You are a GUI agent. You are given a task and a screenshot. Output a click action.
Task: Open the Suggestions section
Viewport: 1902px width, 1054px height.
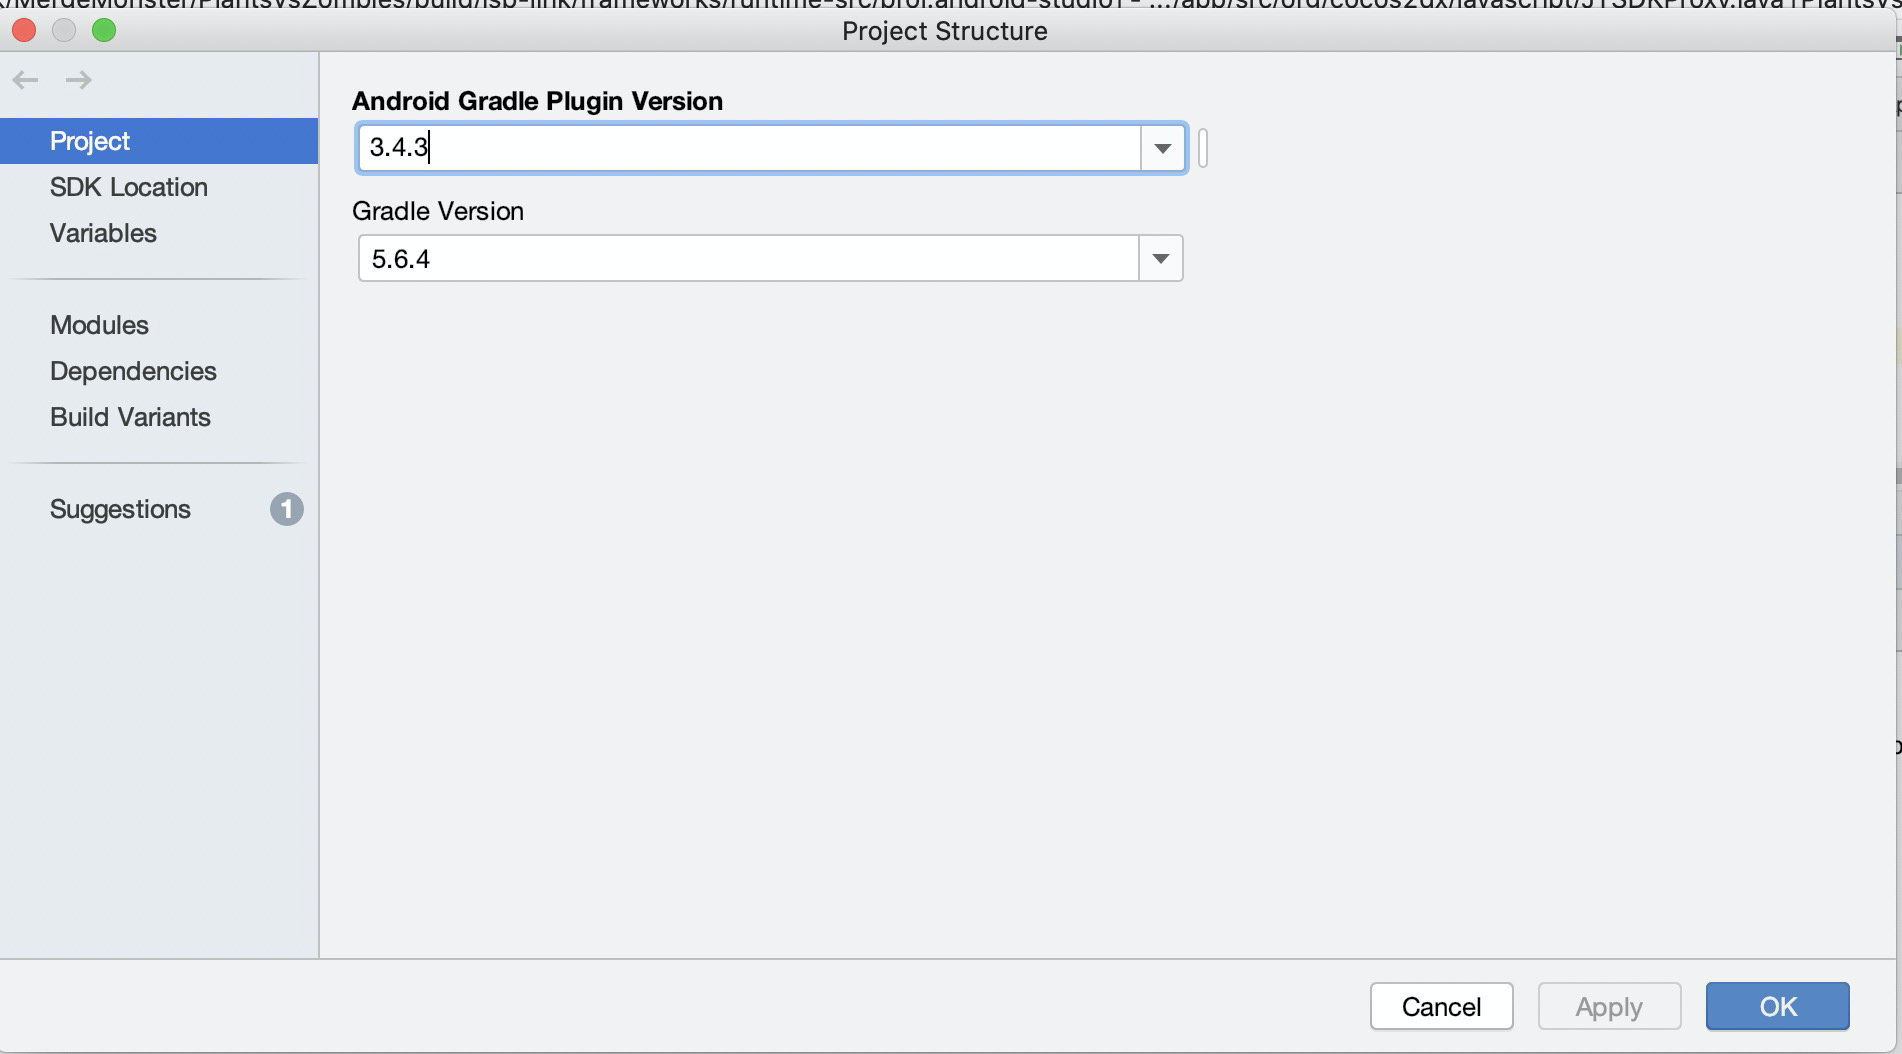point(120,509)
